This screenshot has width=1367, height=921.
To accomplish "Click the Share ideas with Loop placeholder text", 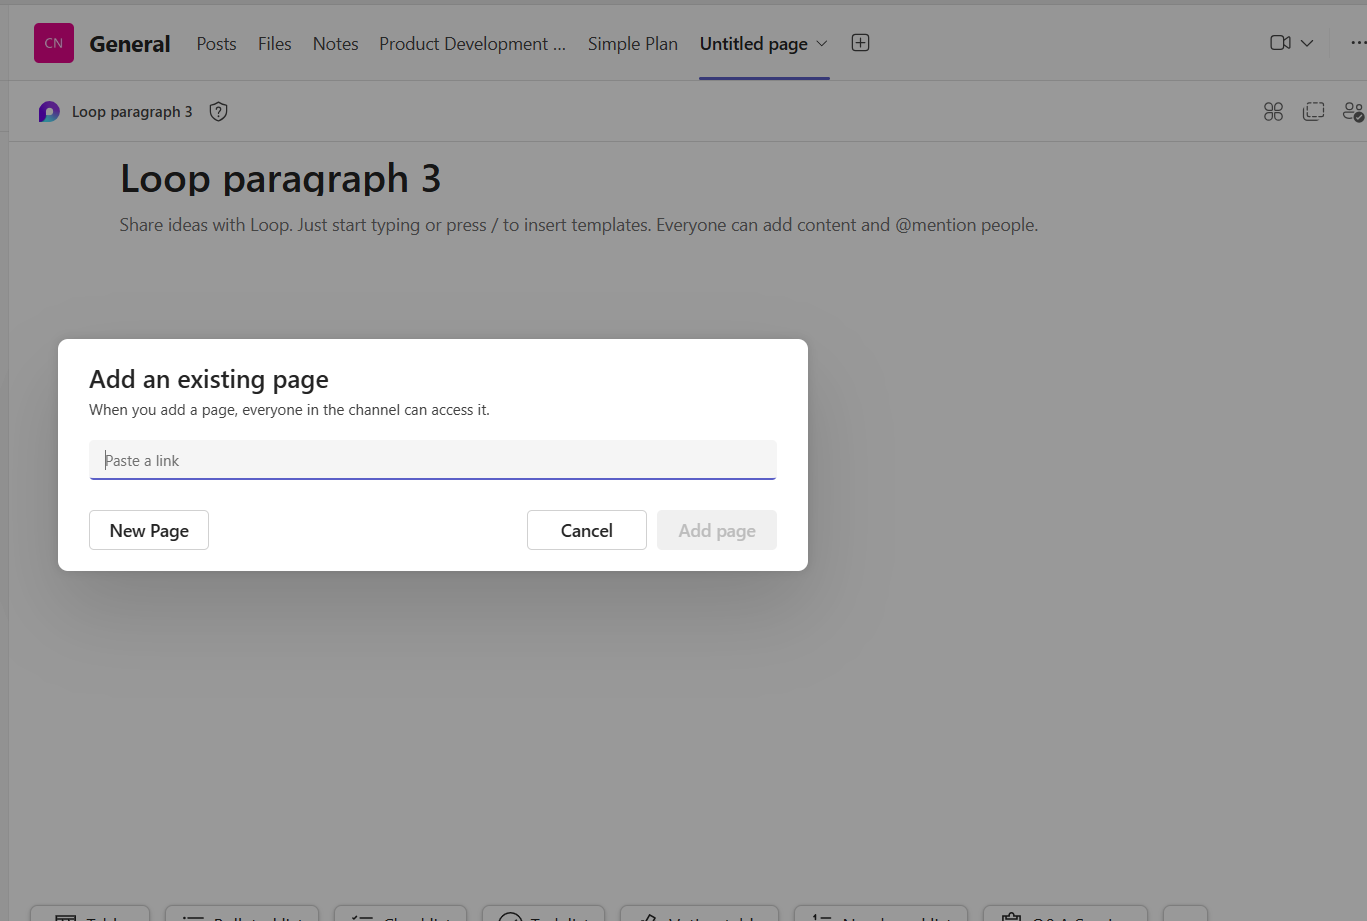I will coord(579,225).
